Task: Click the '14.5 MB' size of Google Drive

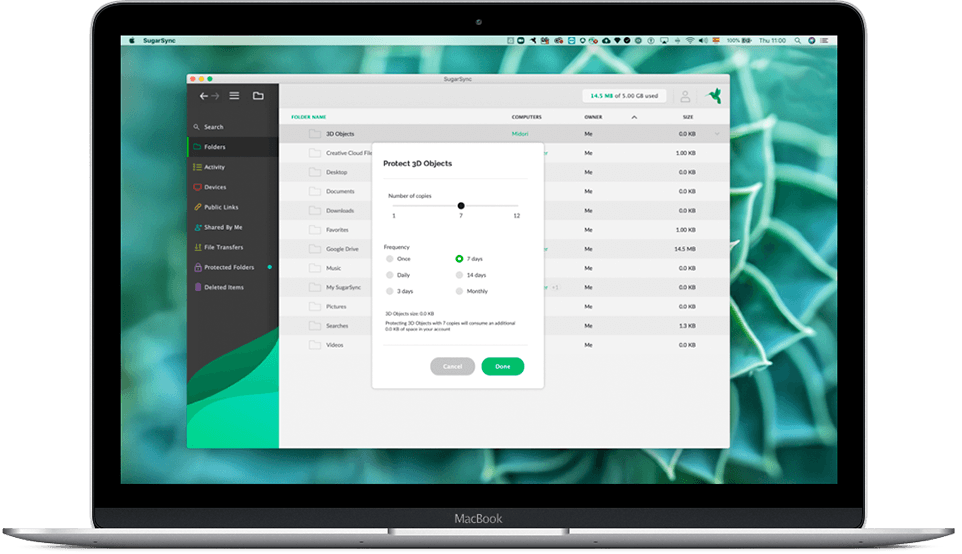Action: 685,249
